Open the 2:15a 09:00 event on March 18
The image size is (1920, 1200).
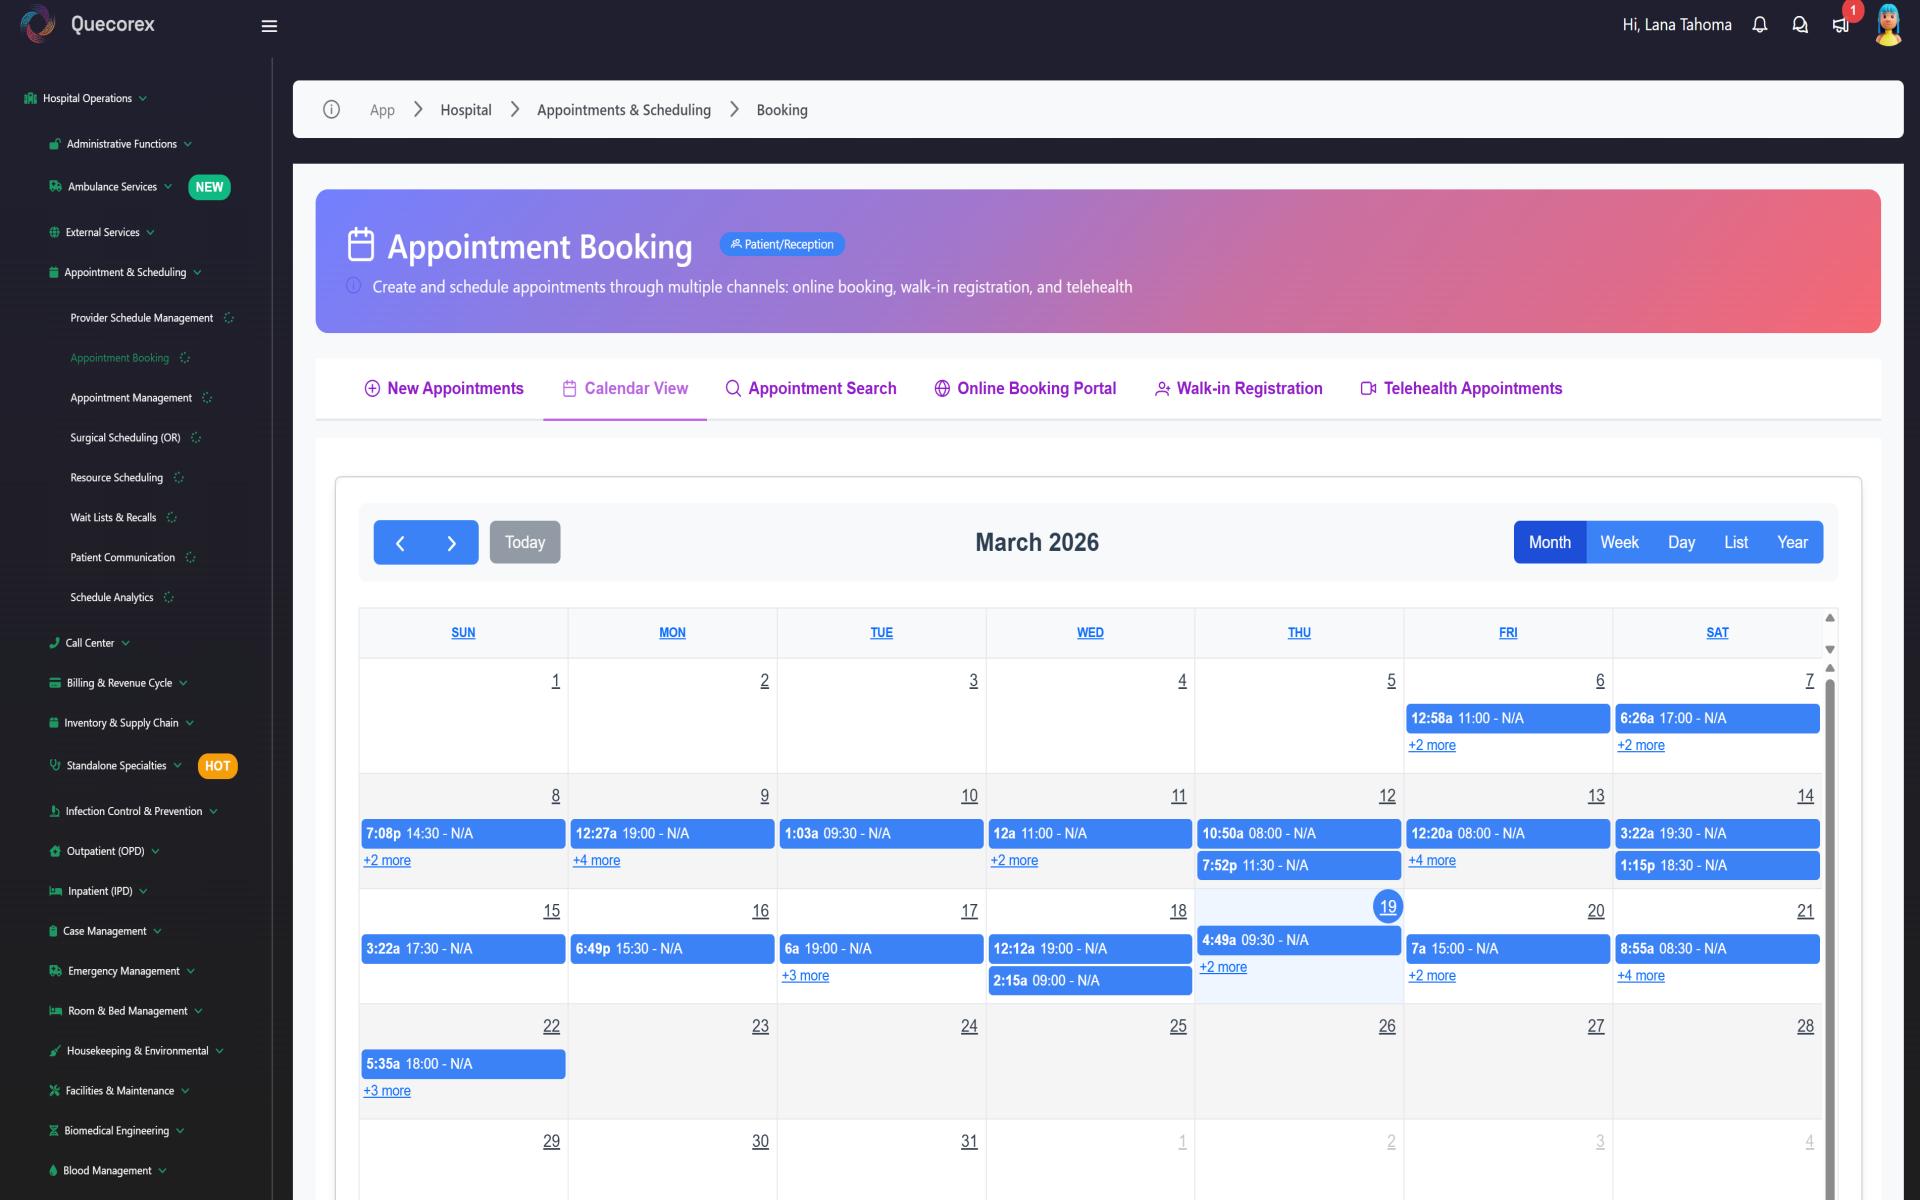[x=1090, y=980]
